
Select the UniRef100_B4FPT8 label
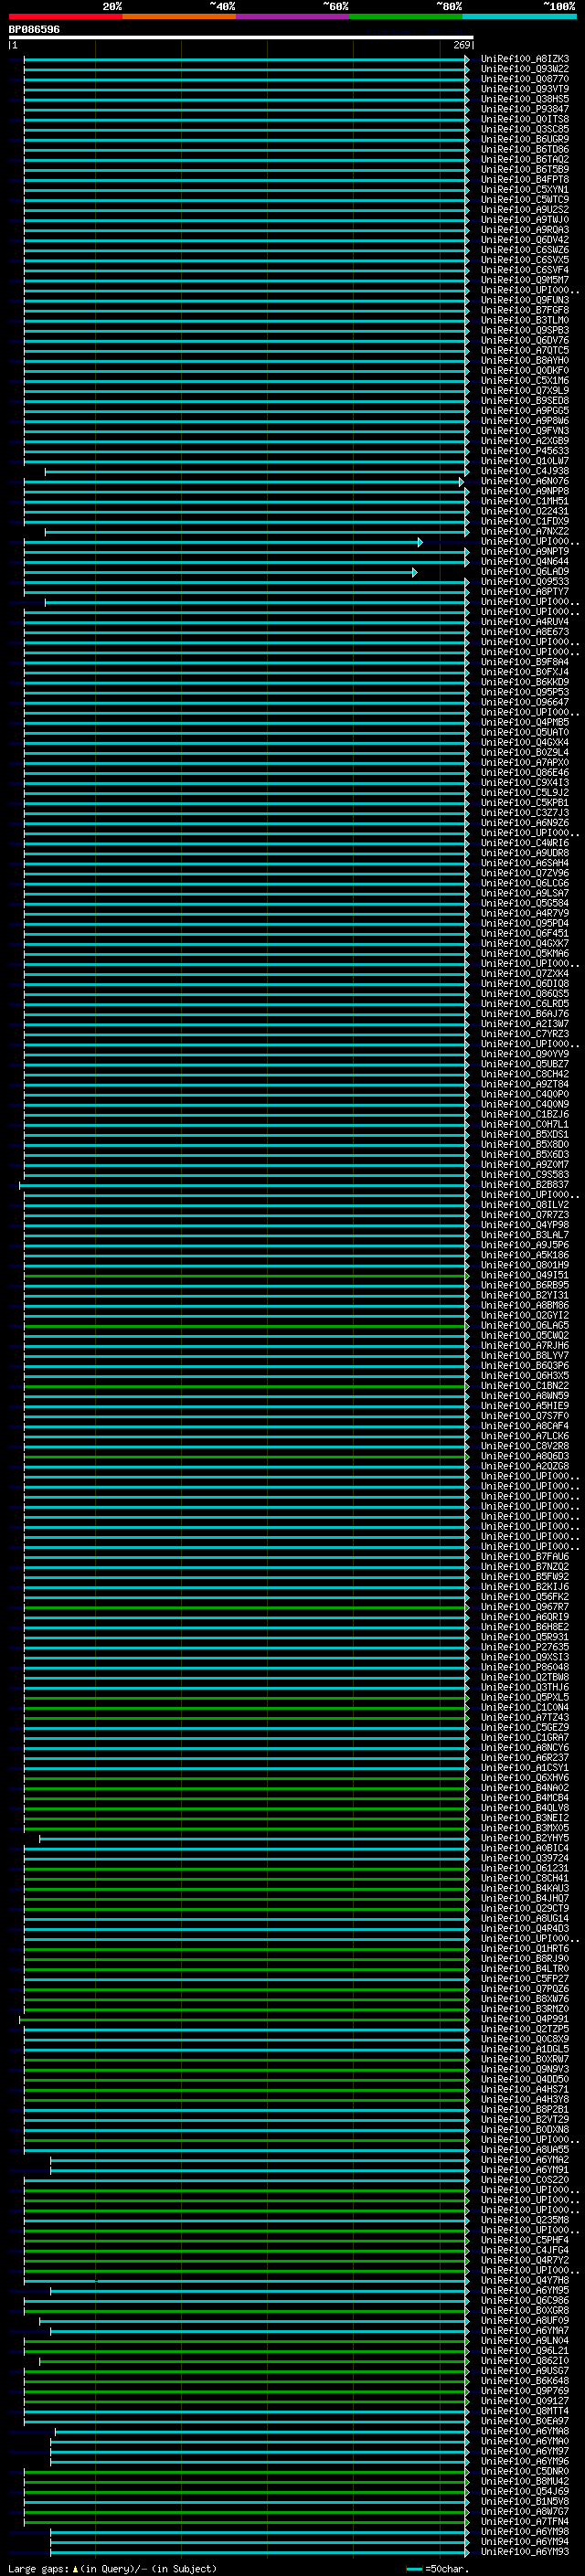tap(525, 180)
